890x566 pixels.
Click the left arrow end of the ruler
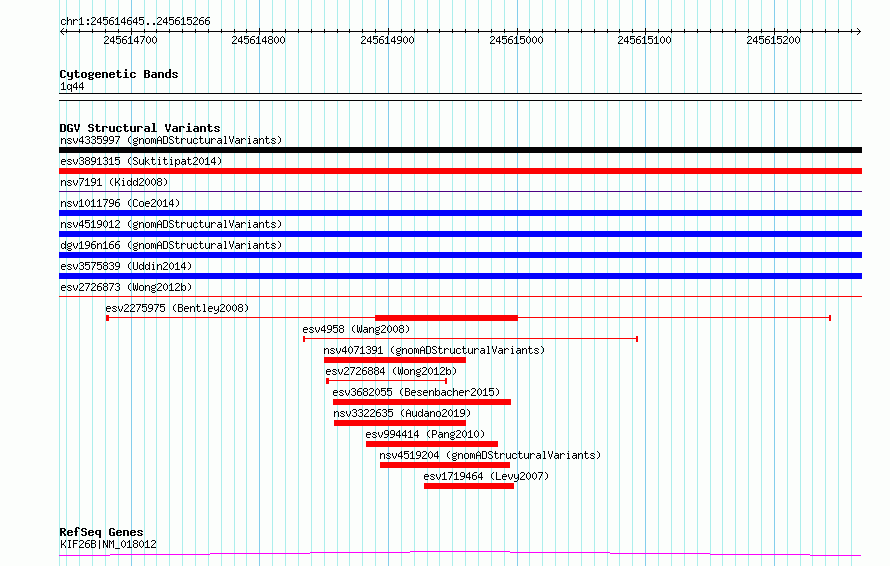coord(62,32)
